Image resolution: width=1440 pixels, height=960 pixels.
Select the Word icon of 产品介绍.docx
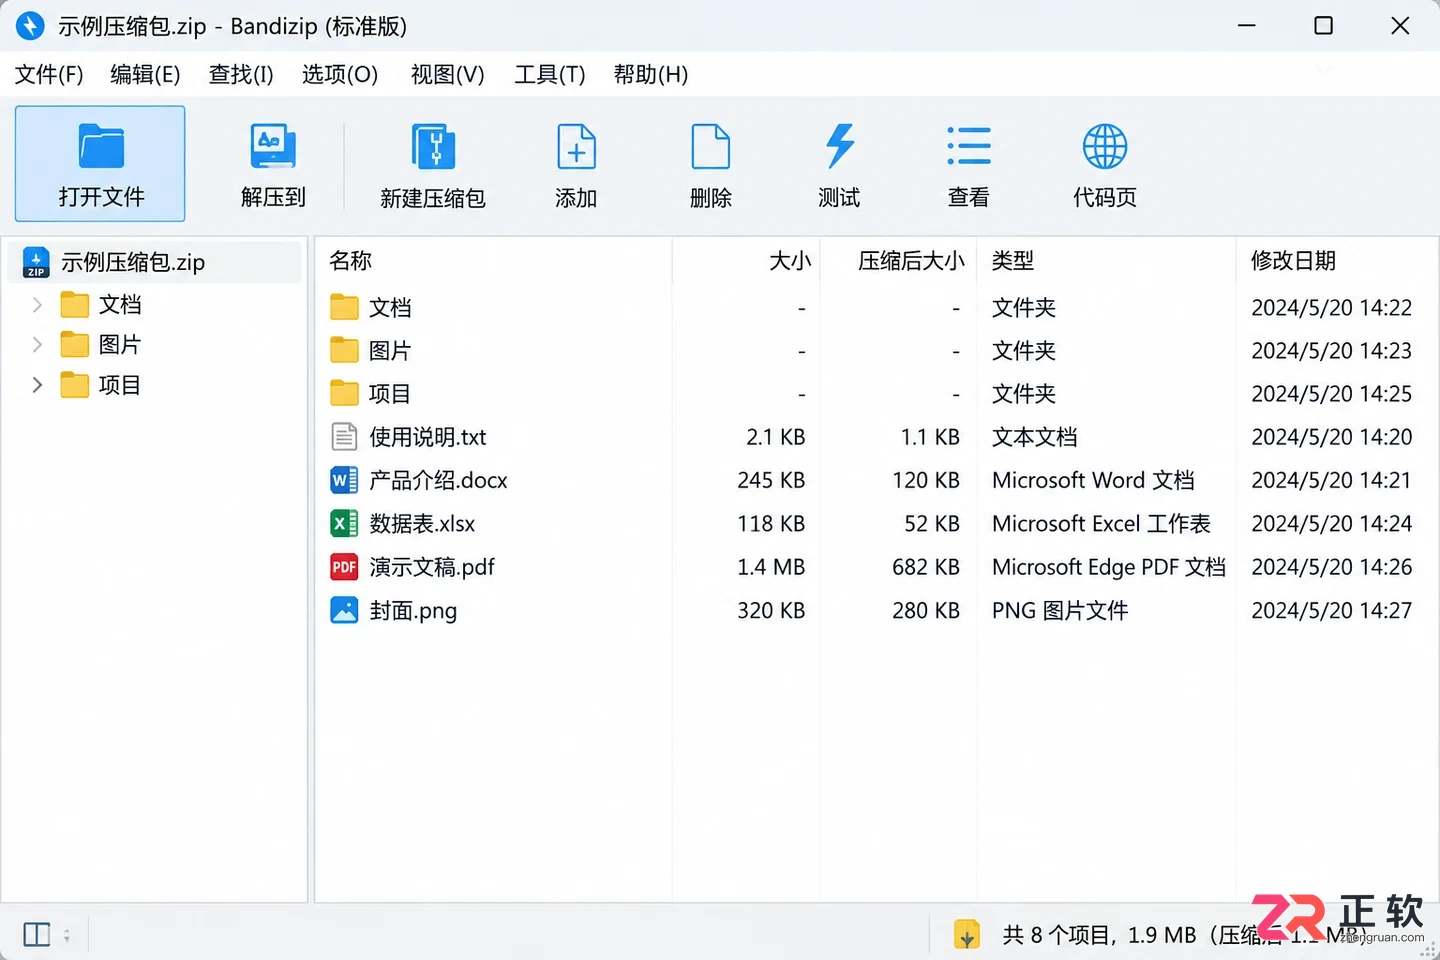click(344, 480)
